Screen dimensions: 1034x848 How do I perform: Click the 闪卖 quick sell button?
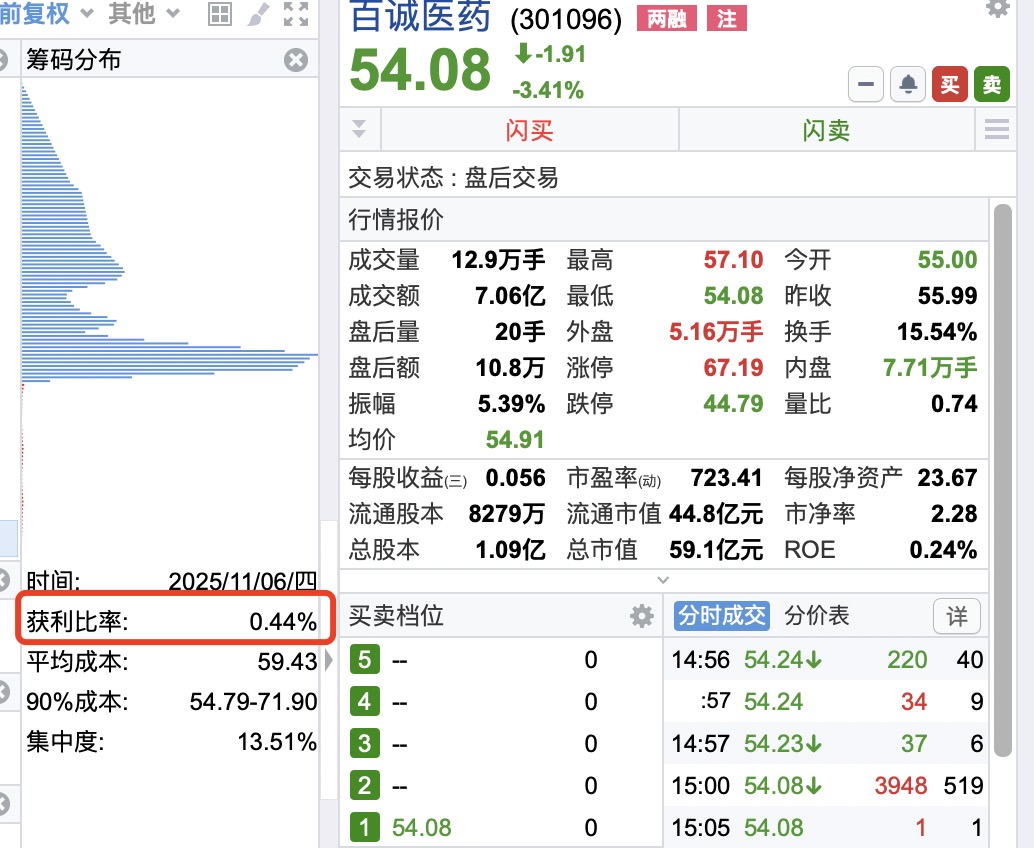tap(826, 130)
